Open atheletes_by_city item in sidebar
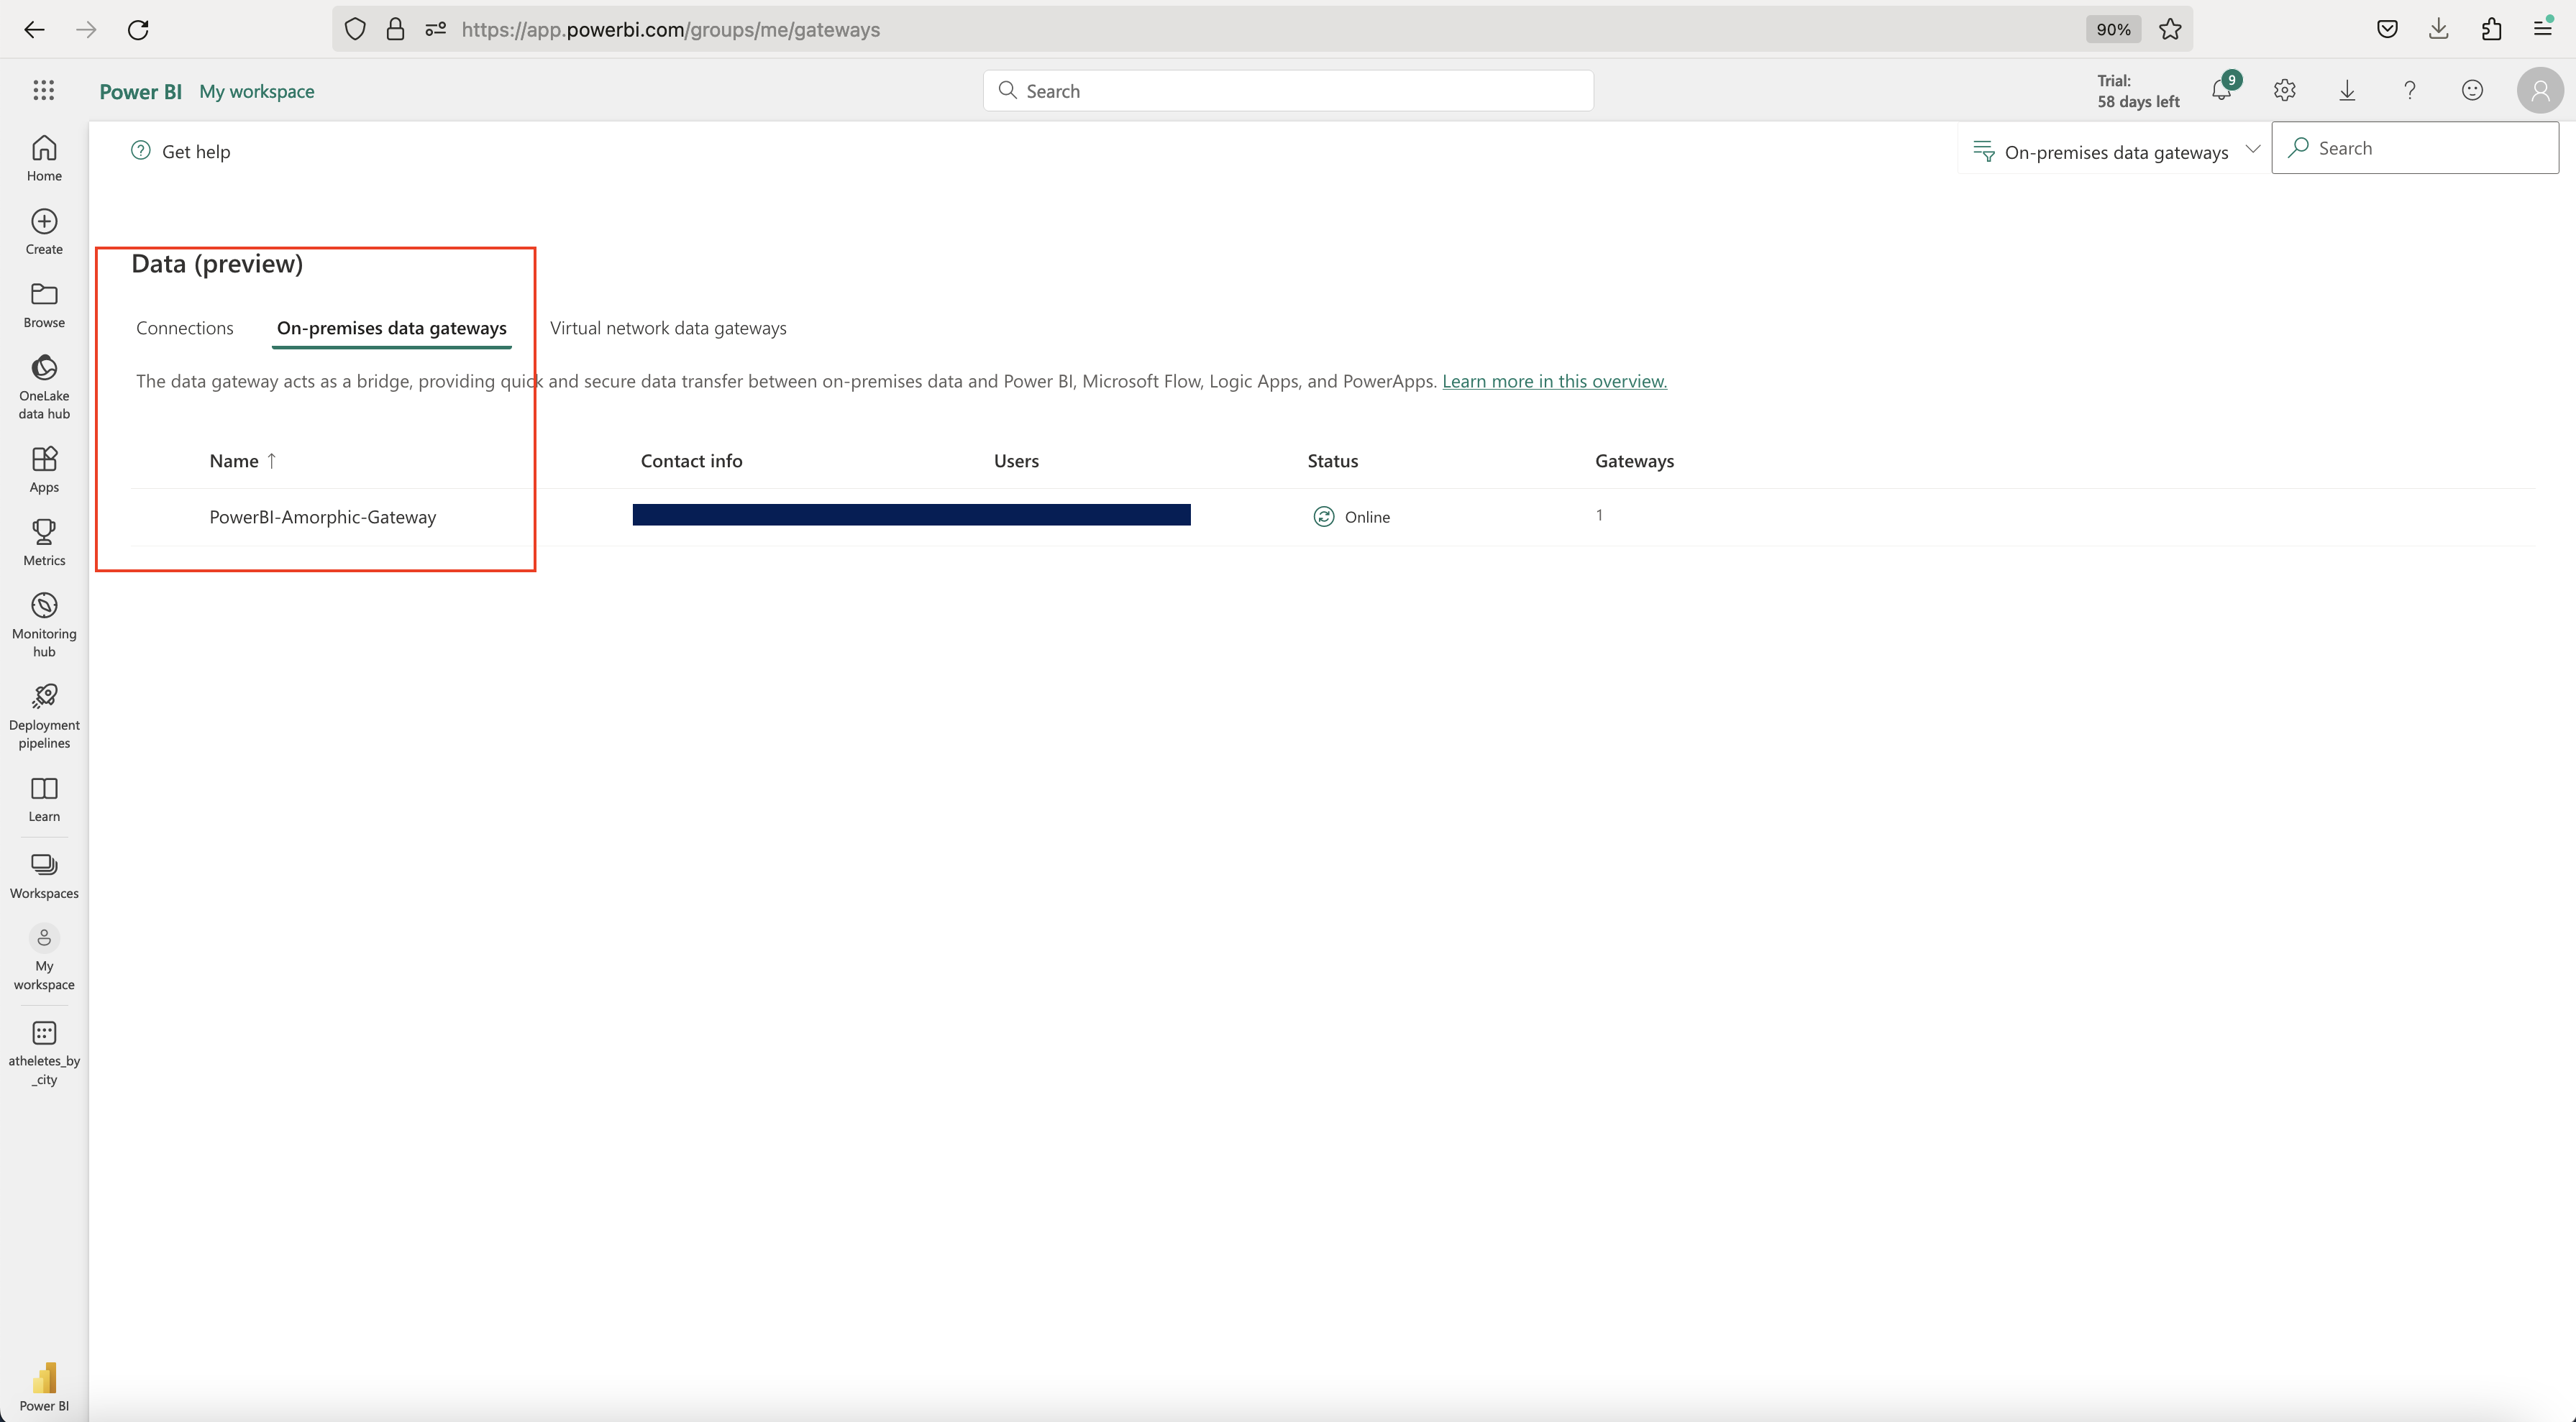 44,1054
